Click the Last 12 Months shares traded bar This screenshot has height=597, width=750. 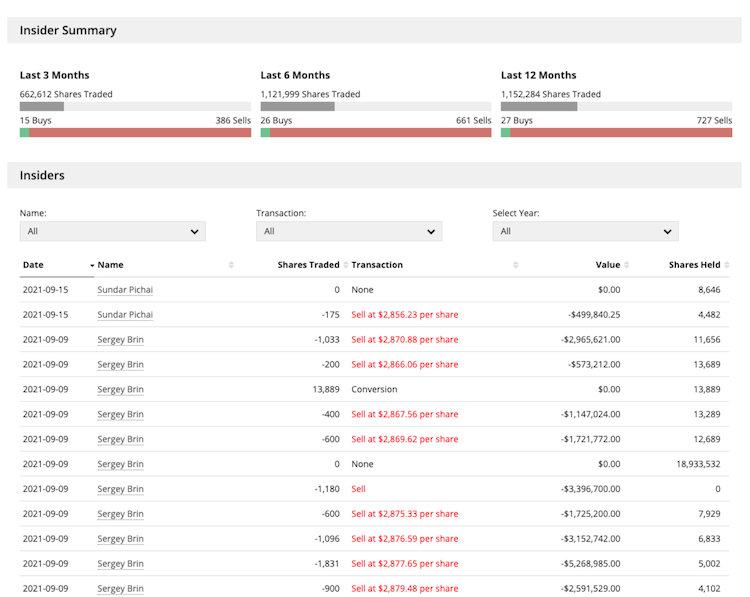point(616,106)
